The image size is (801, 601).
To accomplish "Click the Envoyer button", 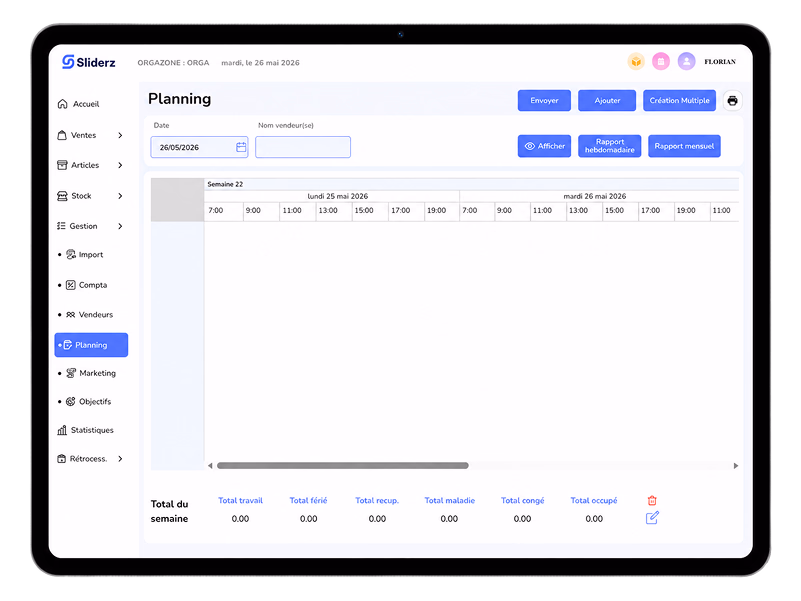I will tap(544, 101).
